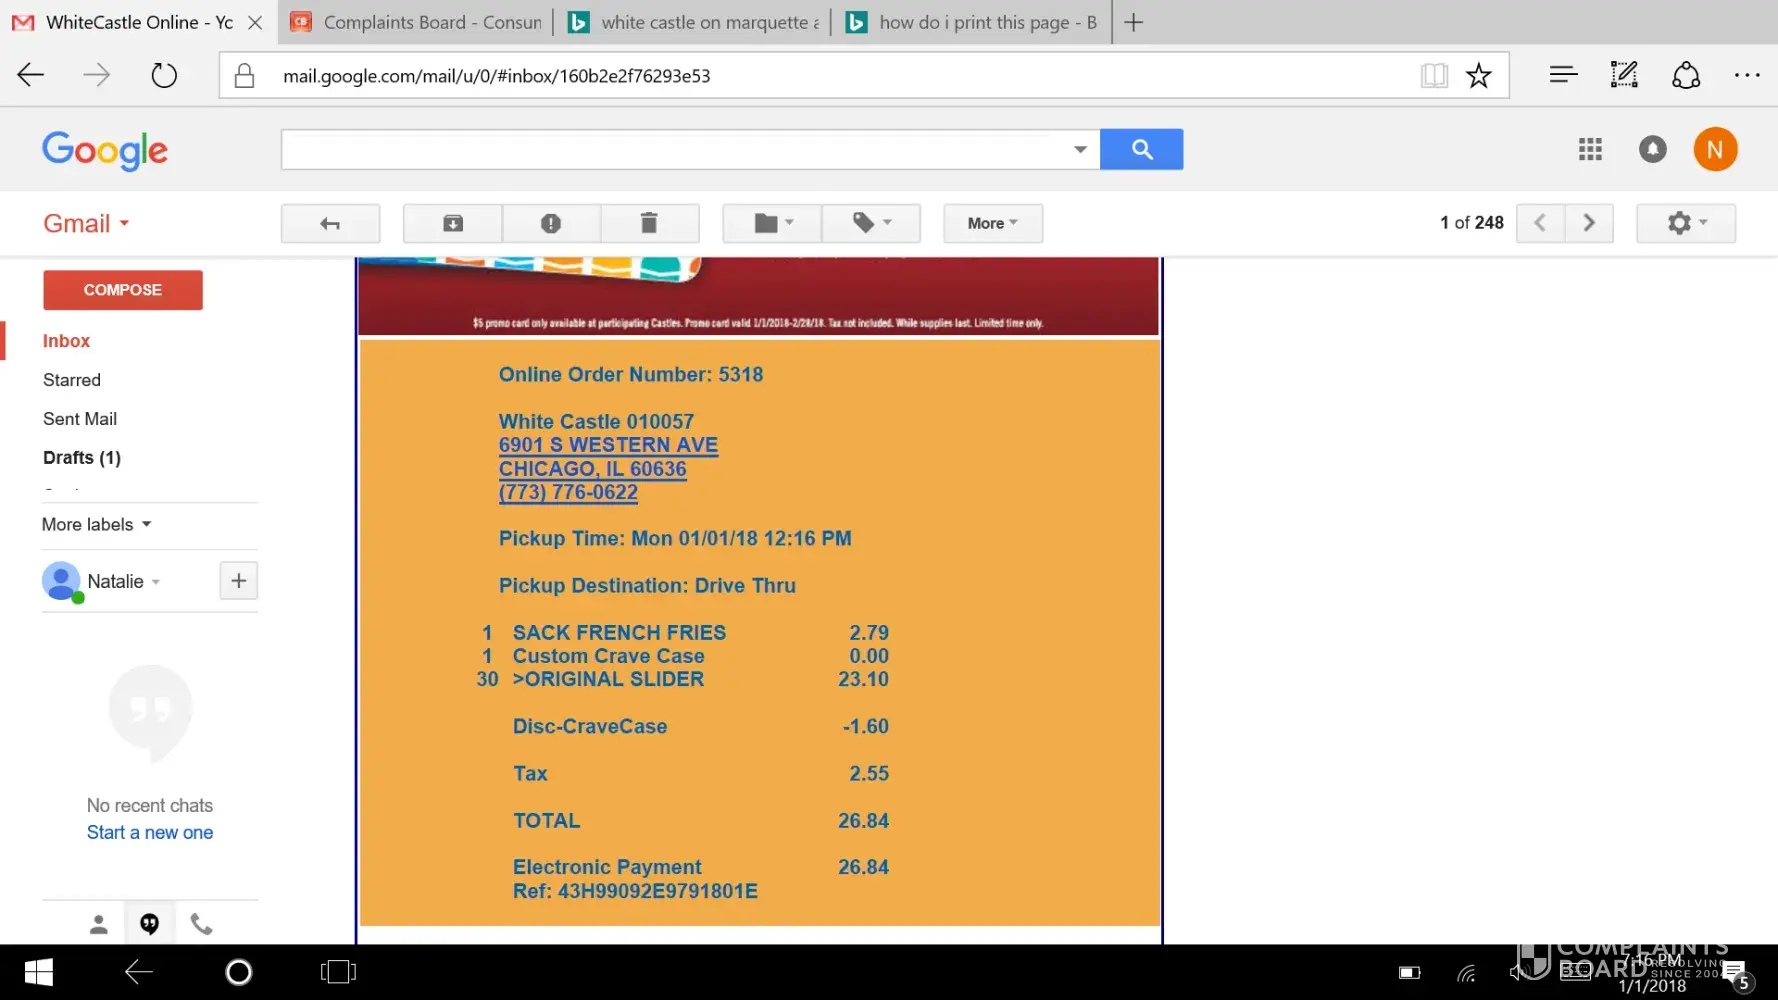Close the WhiteCastle Online tab
The height and width of the screenshot is (1000, 1778).
coord(255,22)
